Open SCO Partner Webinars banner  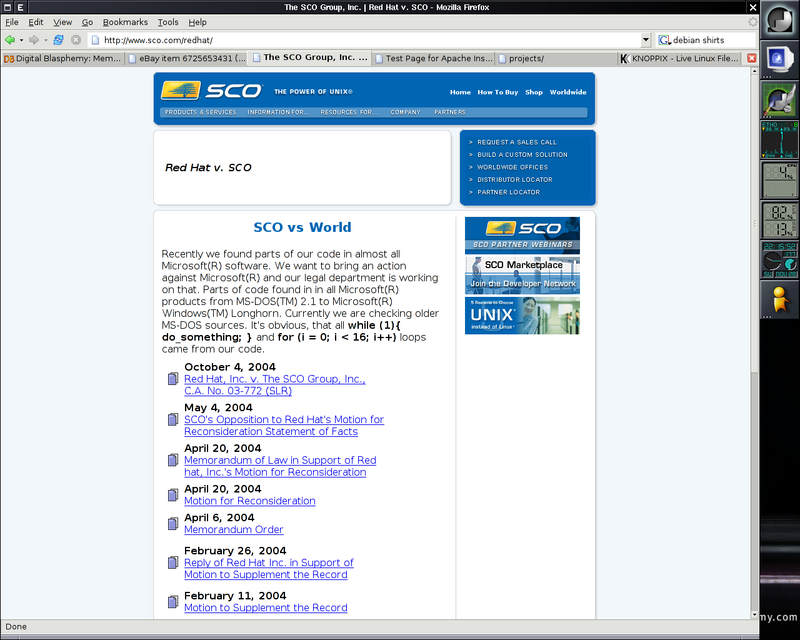click(522, 235)
